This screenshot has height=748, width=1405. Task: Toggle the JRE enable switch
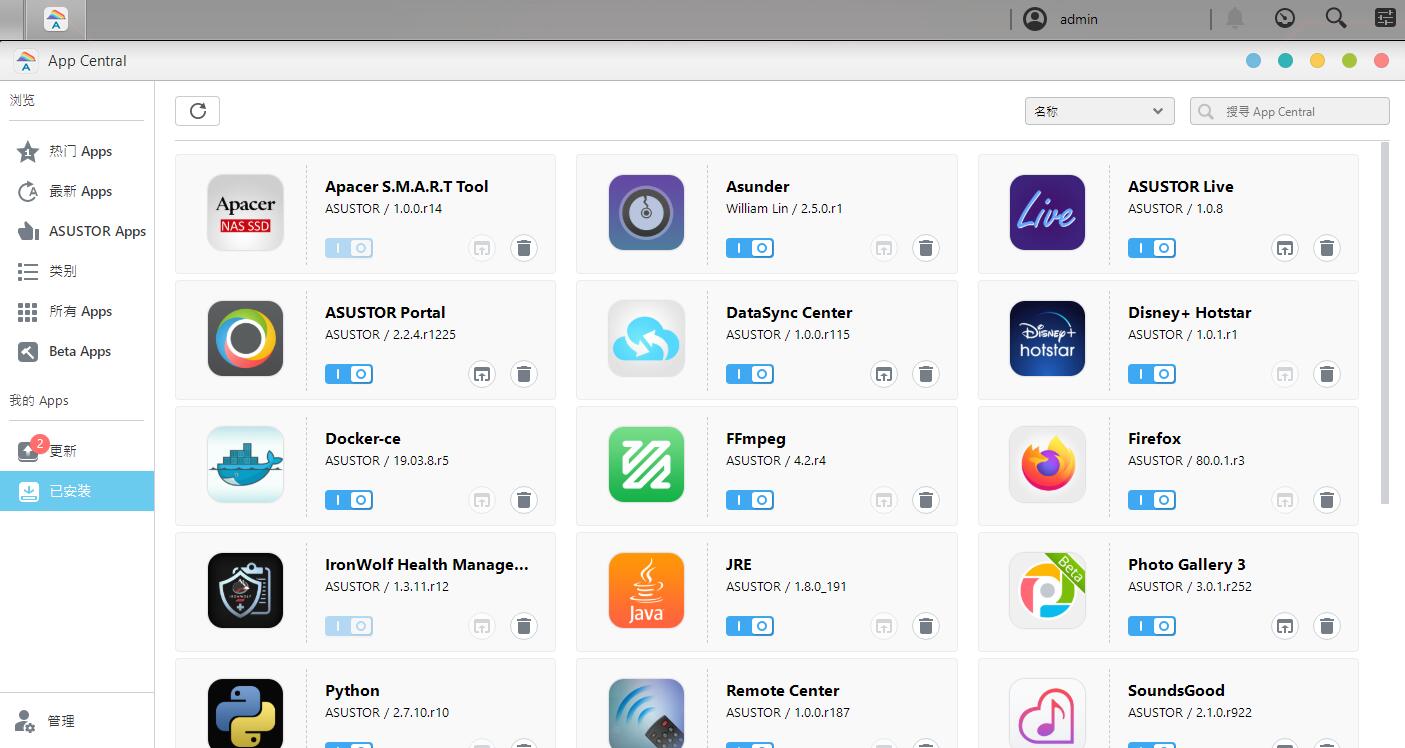tap(750, 626)
